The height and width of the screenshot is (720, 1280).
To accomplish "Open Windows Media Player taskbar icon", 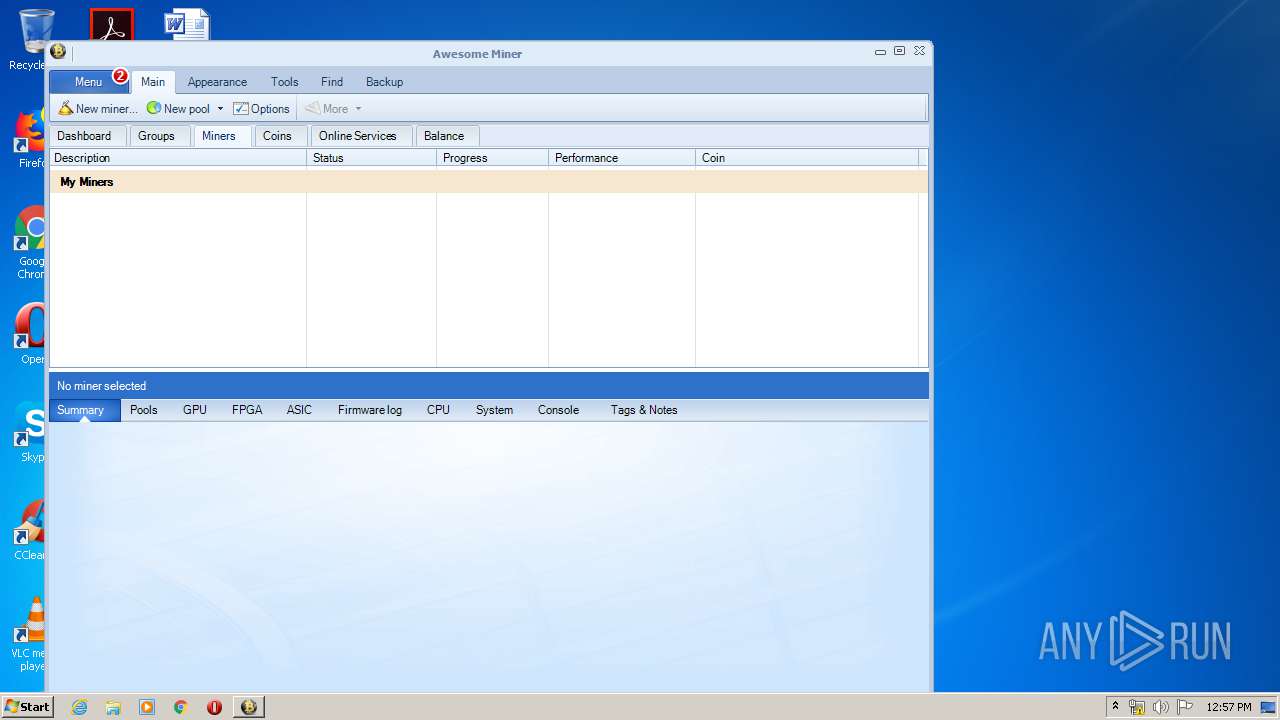I will click(147, 707).
